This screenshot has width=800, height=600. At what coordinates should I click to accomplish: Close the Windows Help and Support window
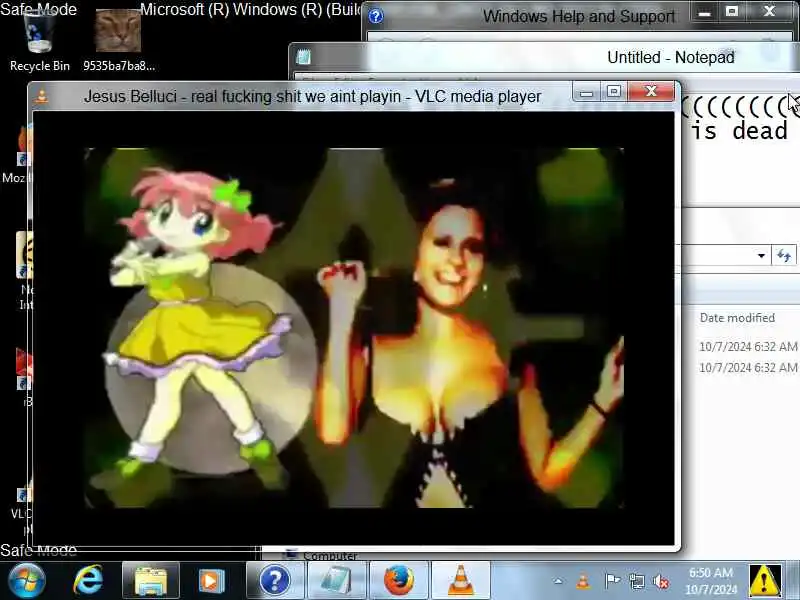click(x=769, y=12)
